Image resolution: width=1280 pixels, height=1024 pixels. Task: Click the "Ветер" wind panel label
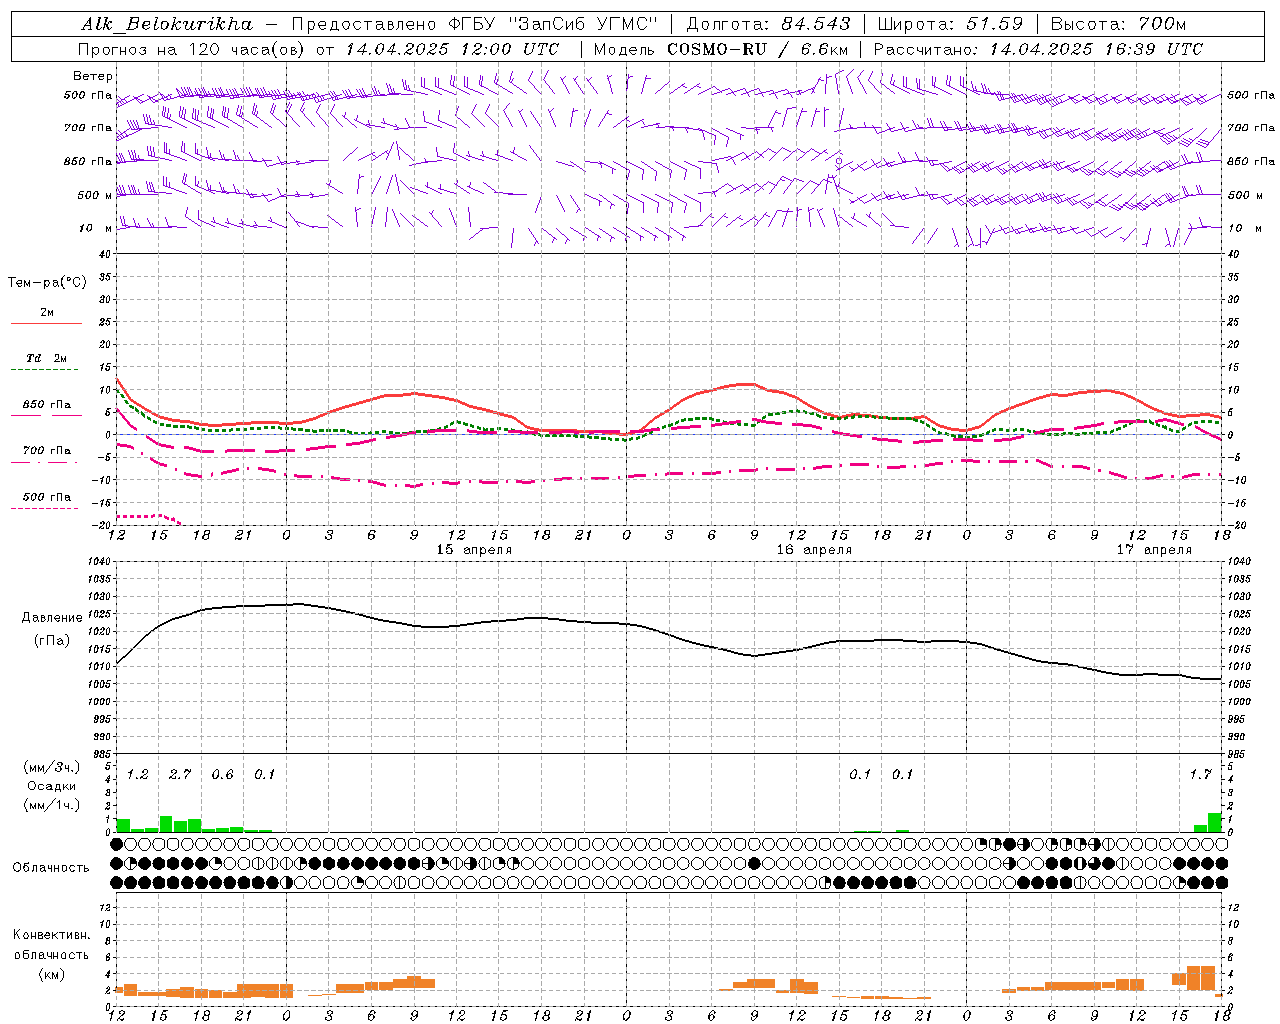click(93, 76)
